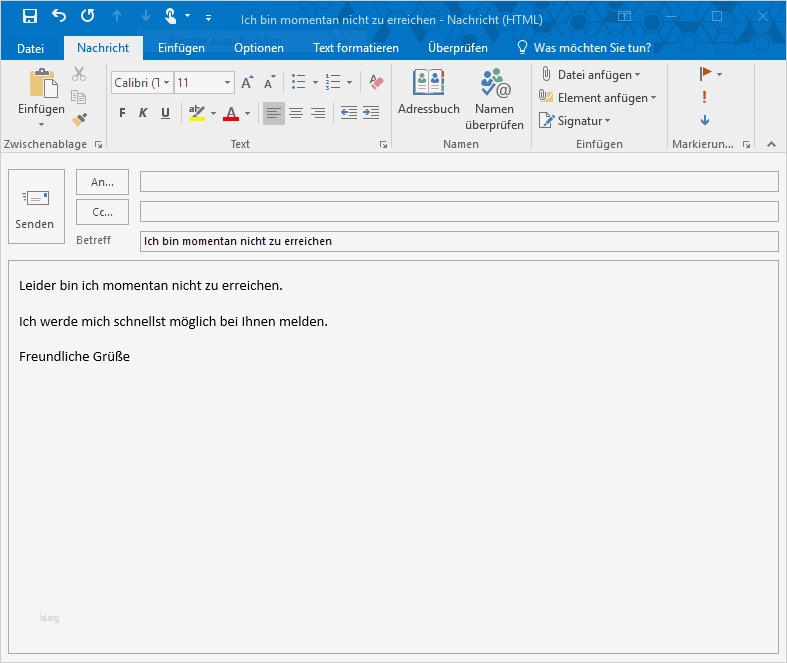Apply the red font color swatch
Image resolution: width=787 pixels, height=663 pixels.
click(x=231, y=113)
